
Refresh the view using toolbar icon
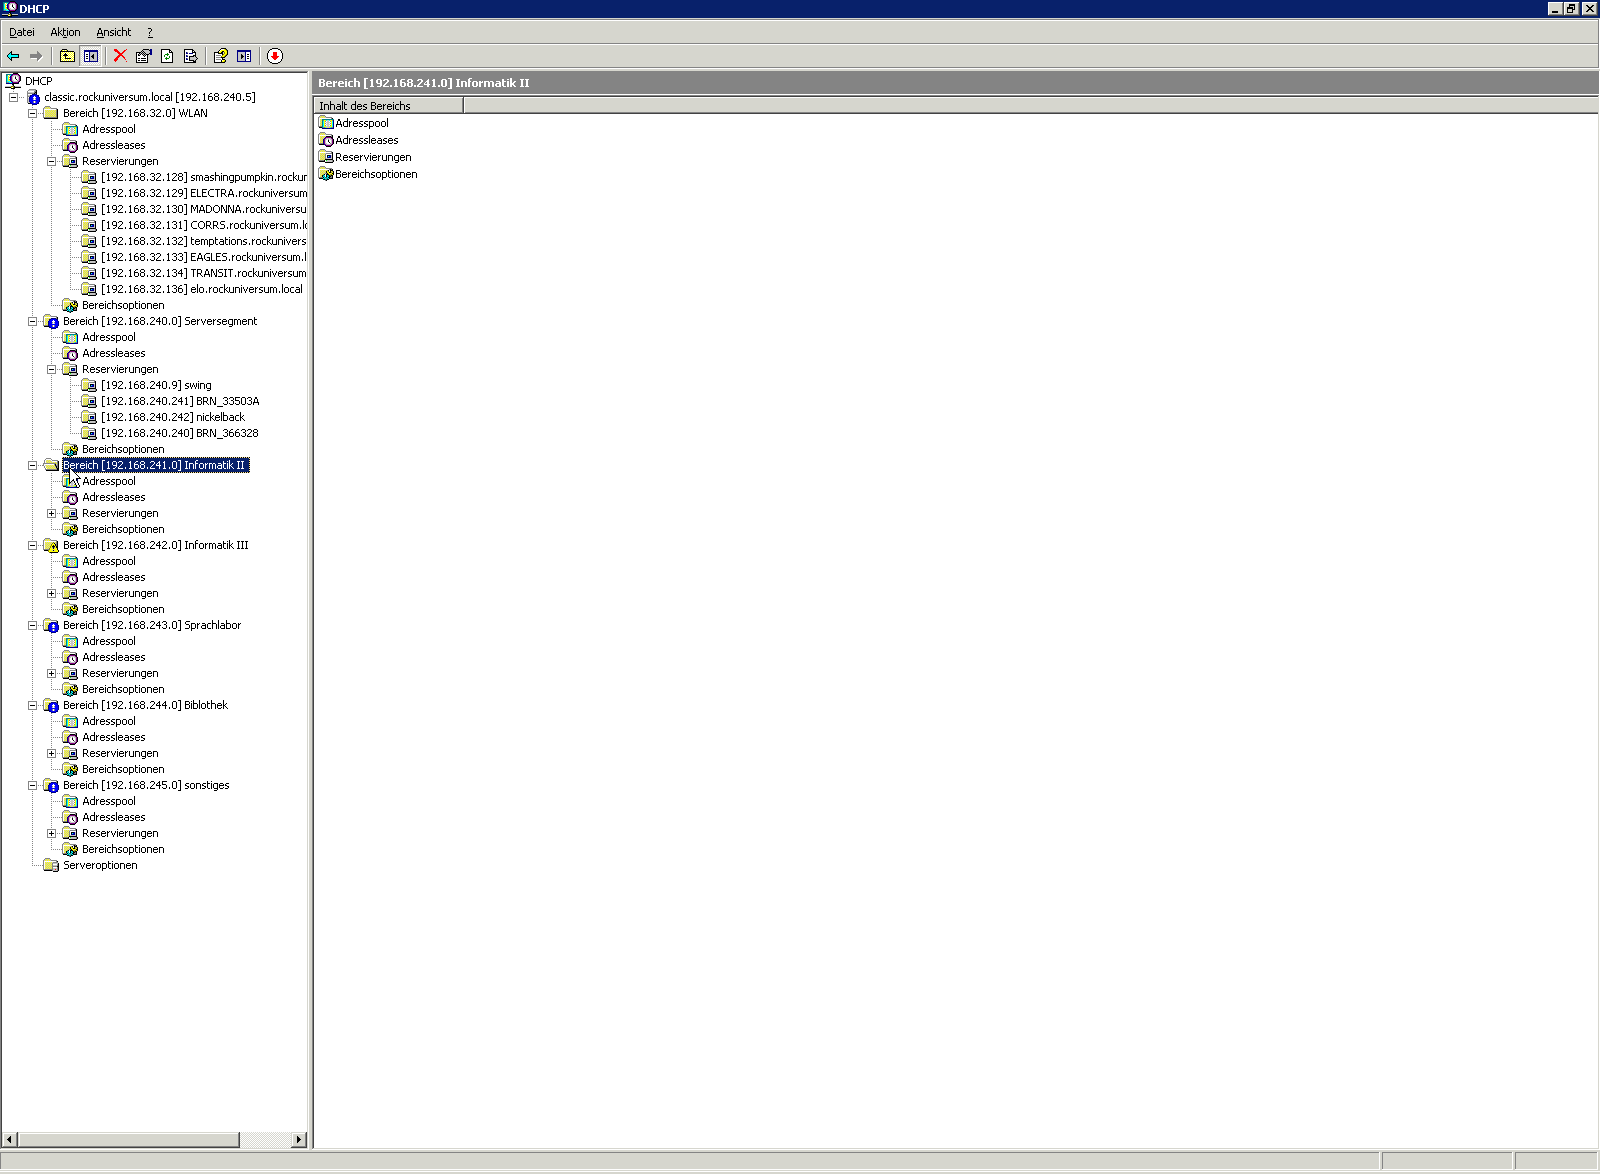tap(167, 56)
